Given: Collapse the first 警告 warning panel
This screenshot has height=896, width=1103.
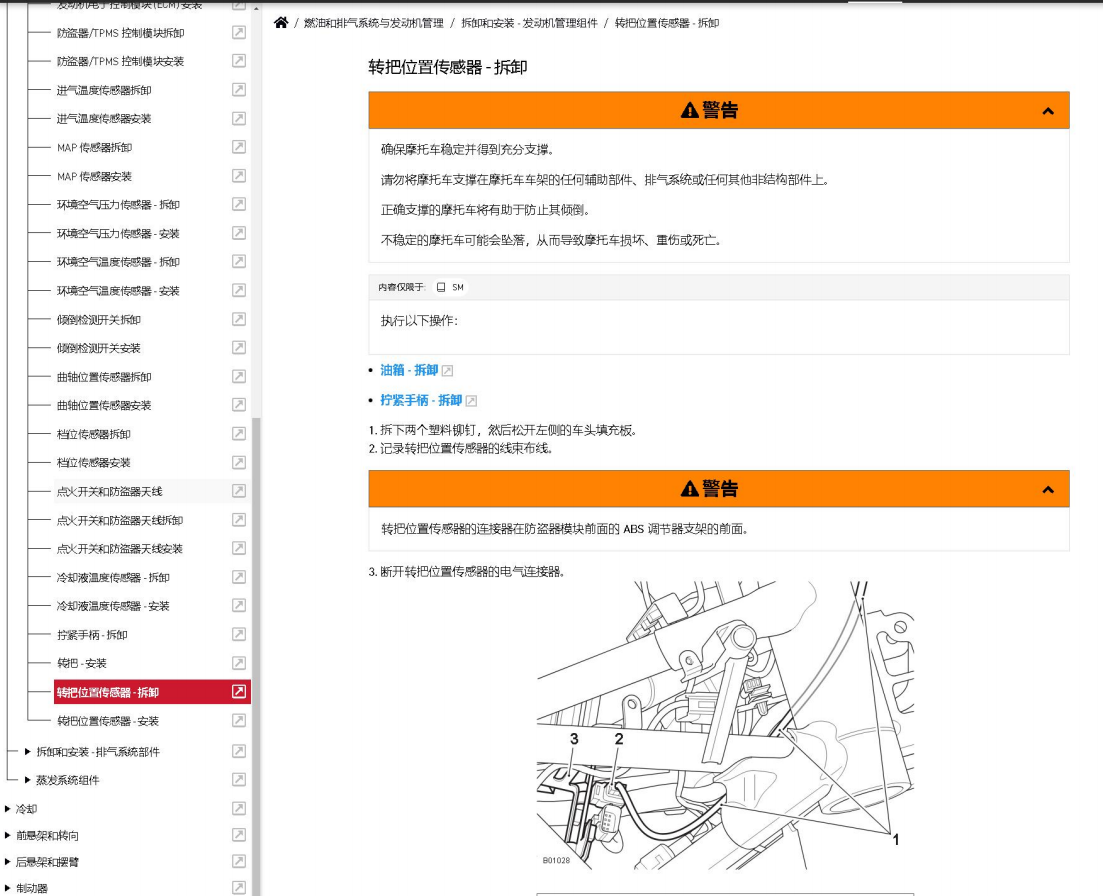Looking at the screenshot, I should 1047,111.
